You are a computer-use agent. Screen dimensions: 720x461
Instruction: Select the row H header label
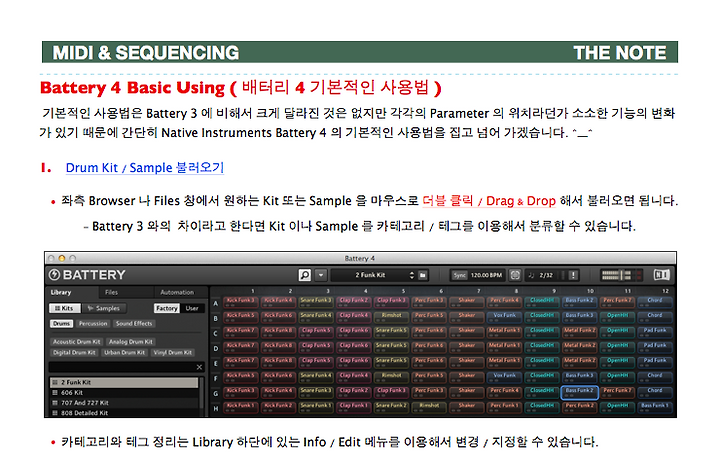215,408
